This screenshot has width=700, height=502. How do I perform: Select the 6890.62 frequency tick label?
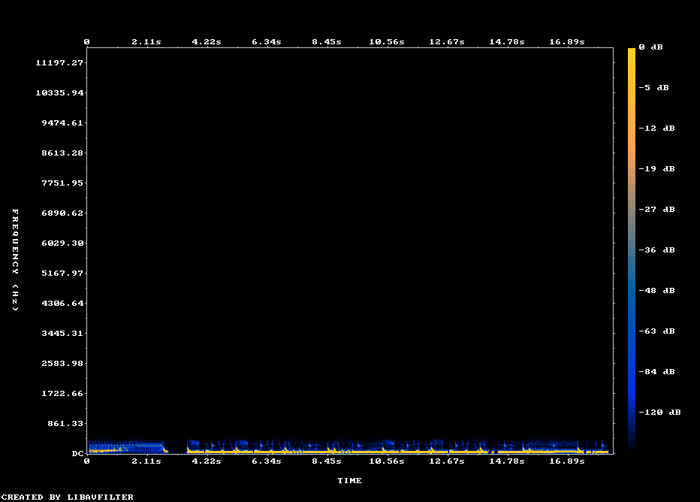62,213
